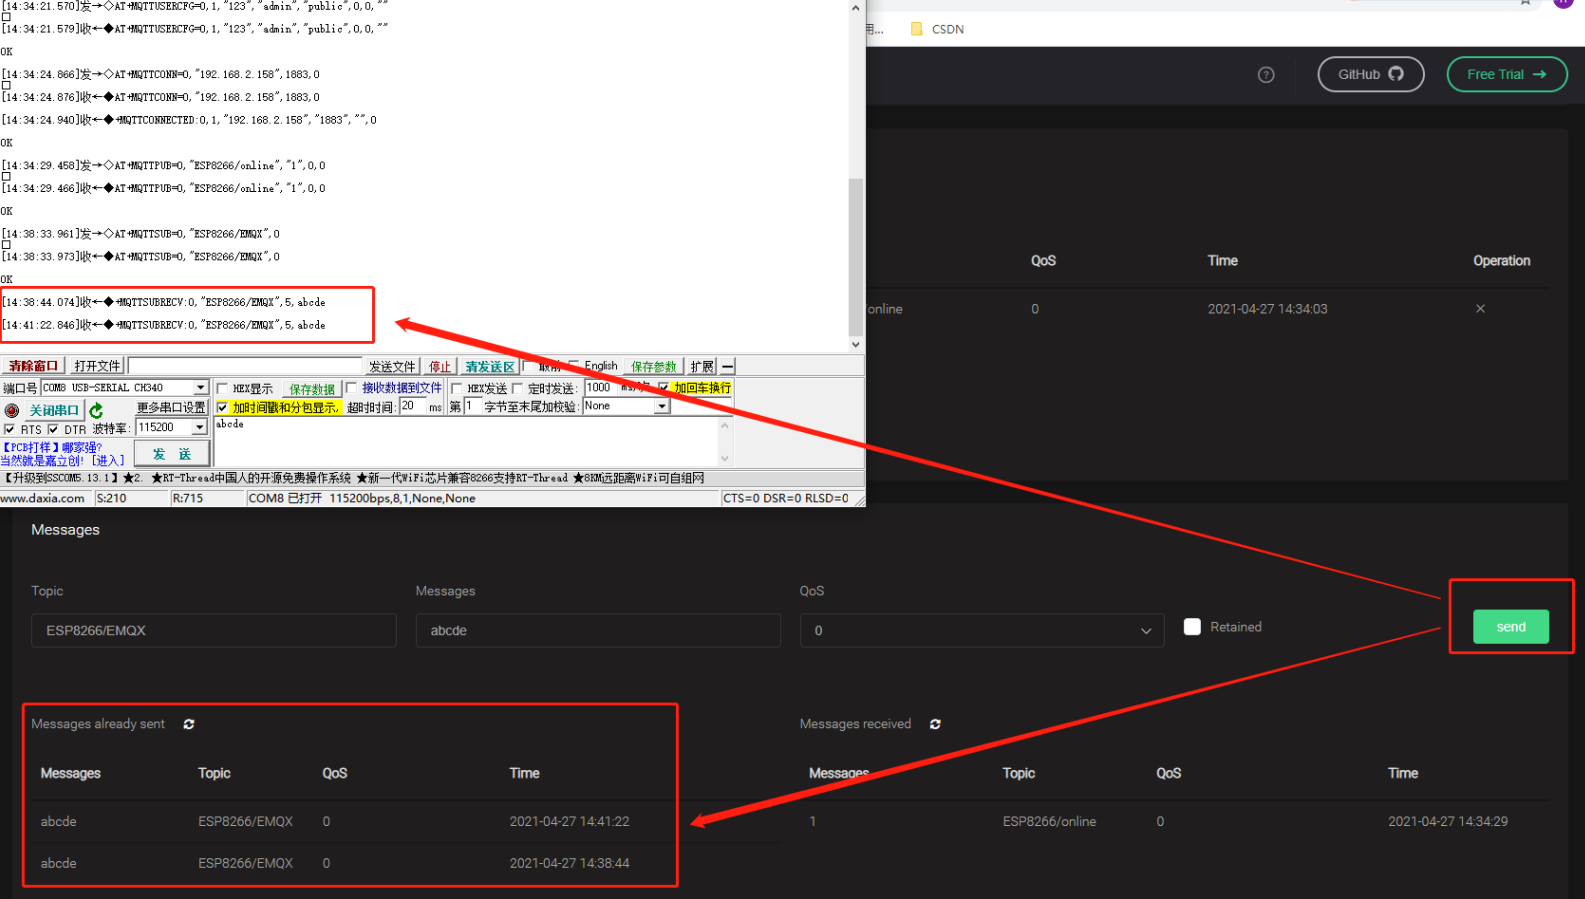Click the Operation column header
This screenshot has width=1585, height=899.
tap(1501, 261)
